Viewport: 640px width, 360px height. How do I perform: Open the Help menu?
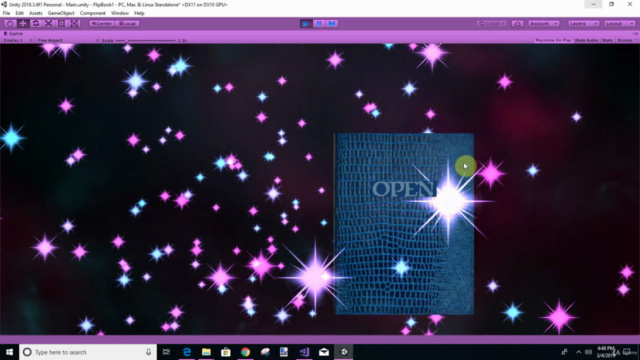[x=139, y=13]
